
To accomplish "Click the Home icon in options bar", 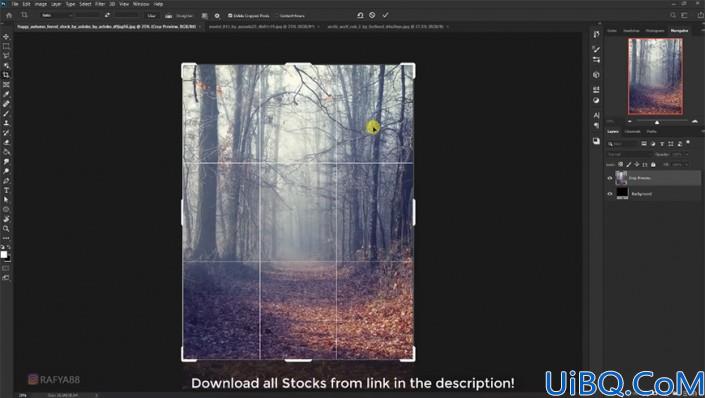I will [x=9, y=15].
